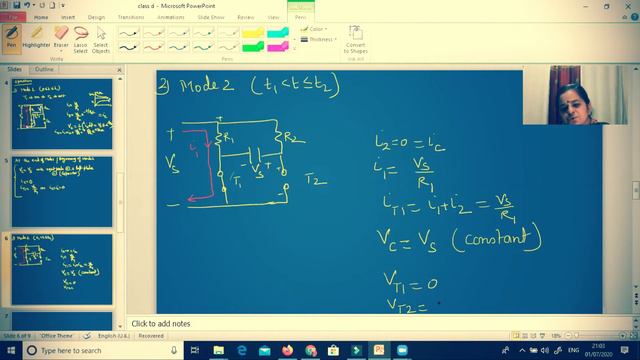This screenshot has height=360, width=640.
Task: Open the Home ribbon tab
Action: click(41, 17)
